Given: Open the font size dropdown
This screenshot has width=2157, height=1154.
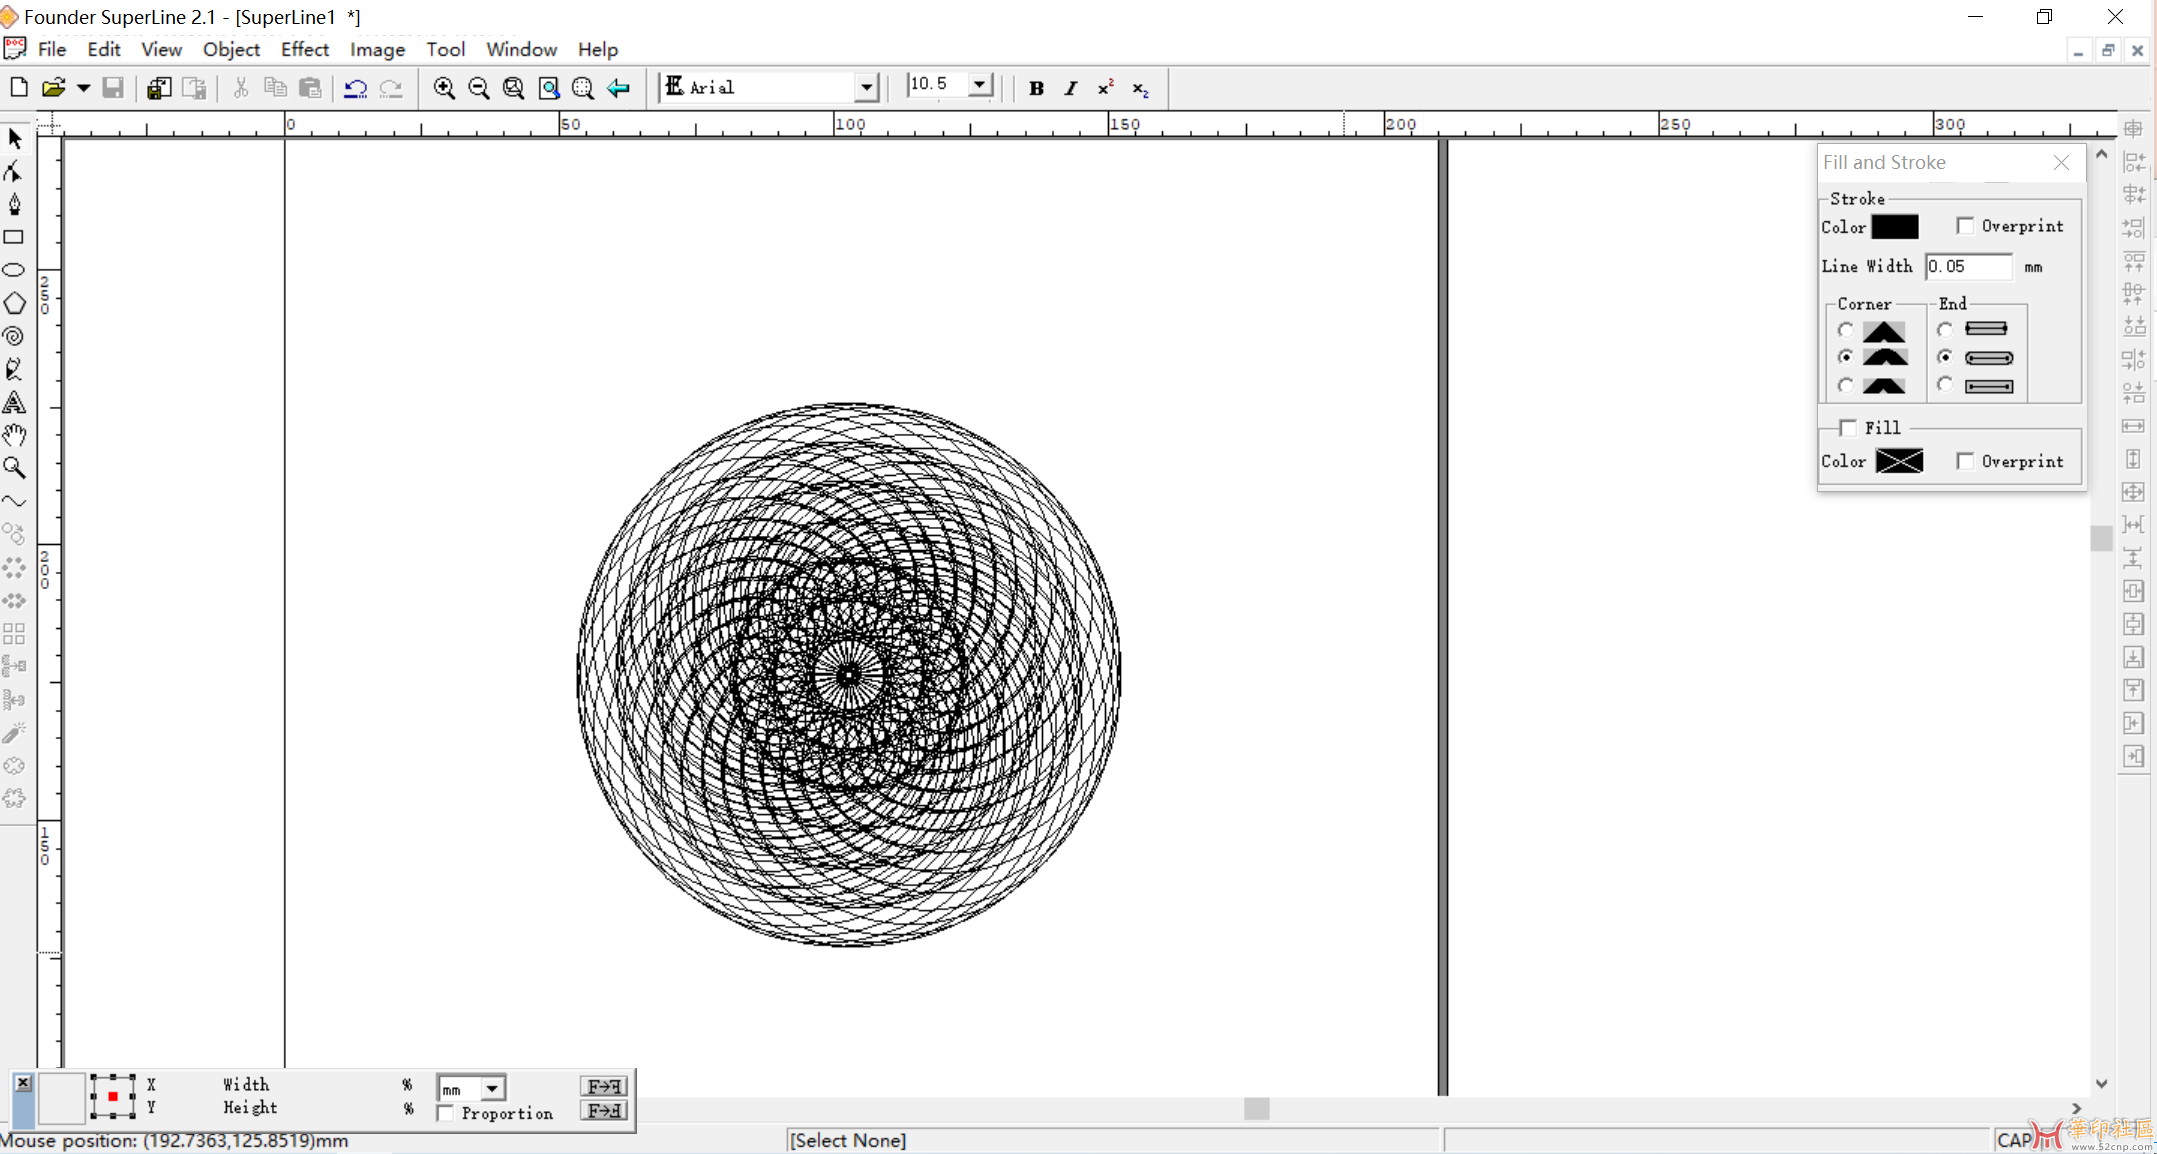Looking at the screenshot, I should (x=980, y=85).
